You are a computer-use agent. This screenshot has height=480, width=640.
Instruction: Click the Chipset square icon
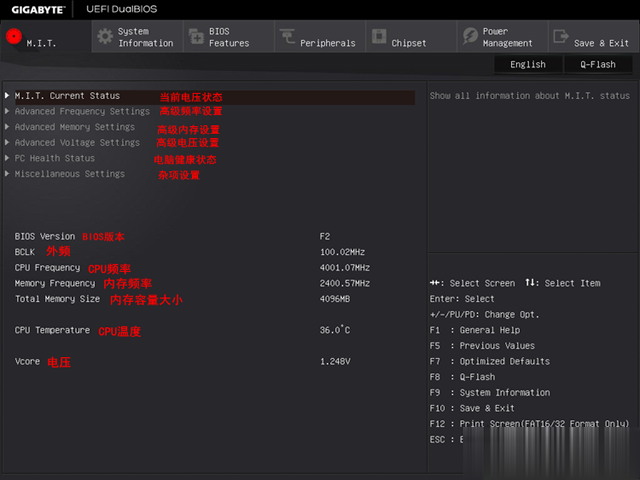(379, 36)
